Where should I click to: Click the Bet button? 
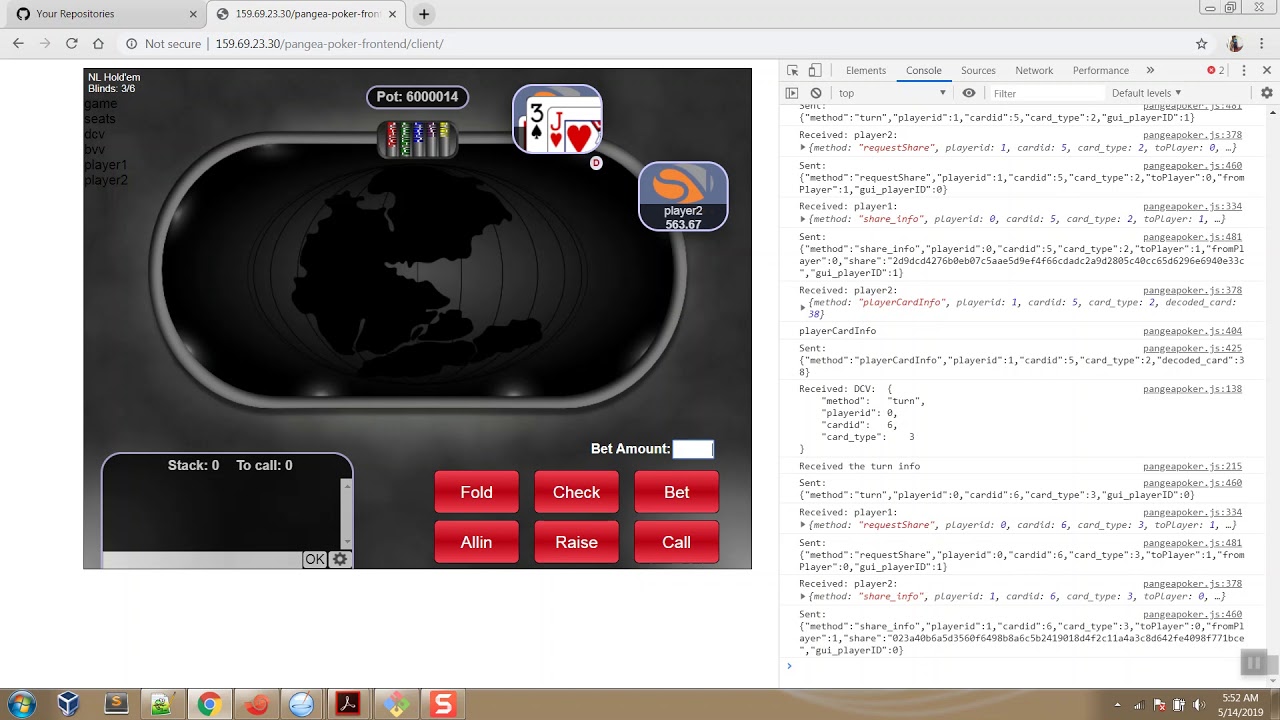coord(676,492)
